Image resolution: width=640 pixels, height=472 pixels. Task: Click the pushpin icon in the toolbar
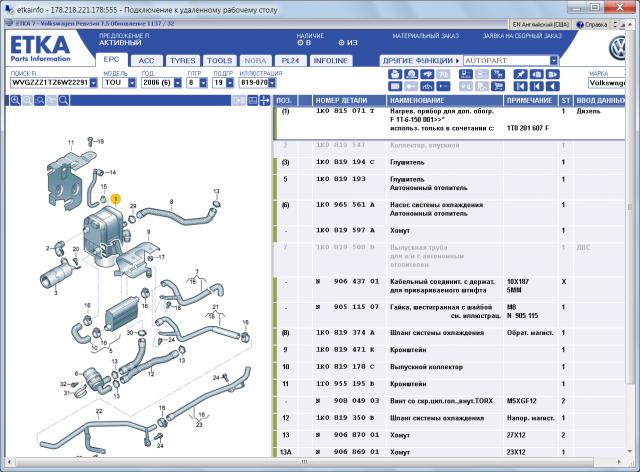(520, 74)
